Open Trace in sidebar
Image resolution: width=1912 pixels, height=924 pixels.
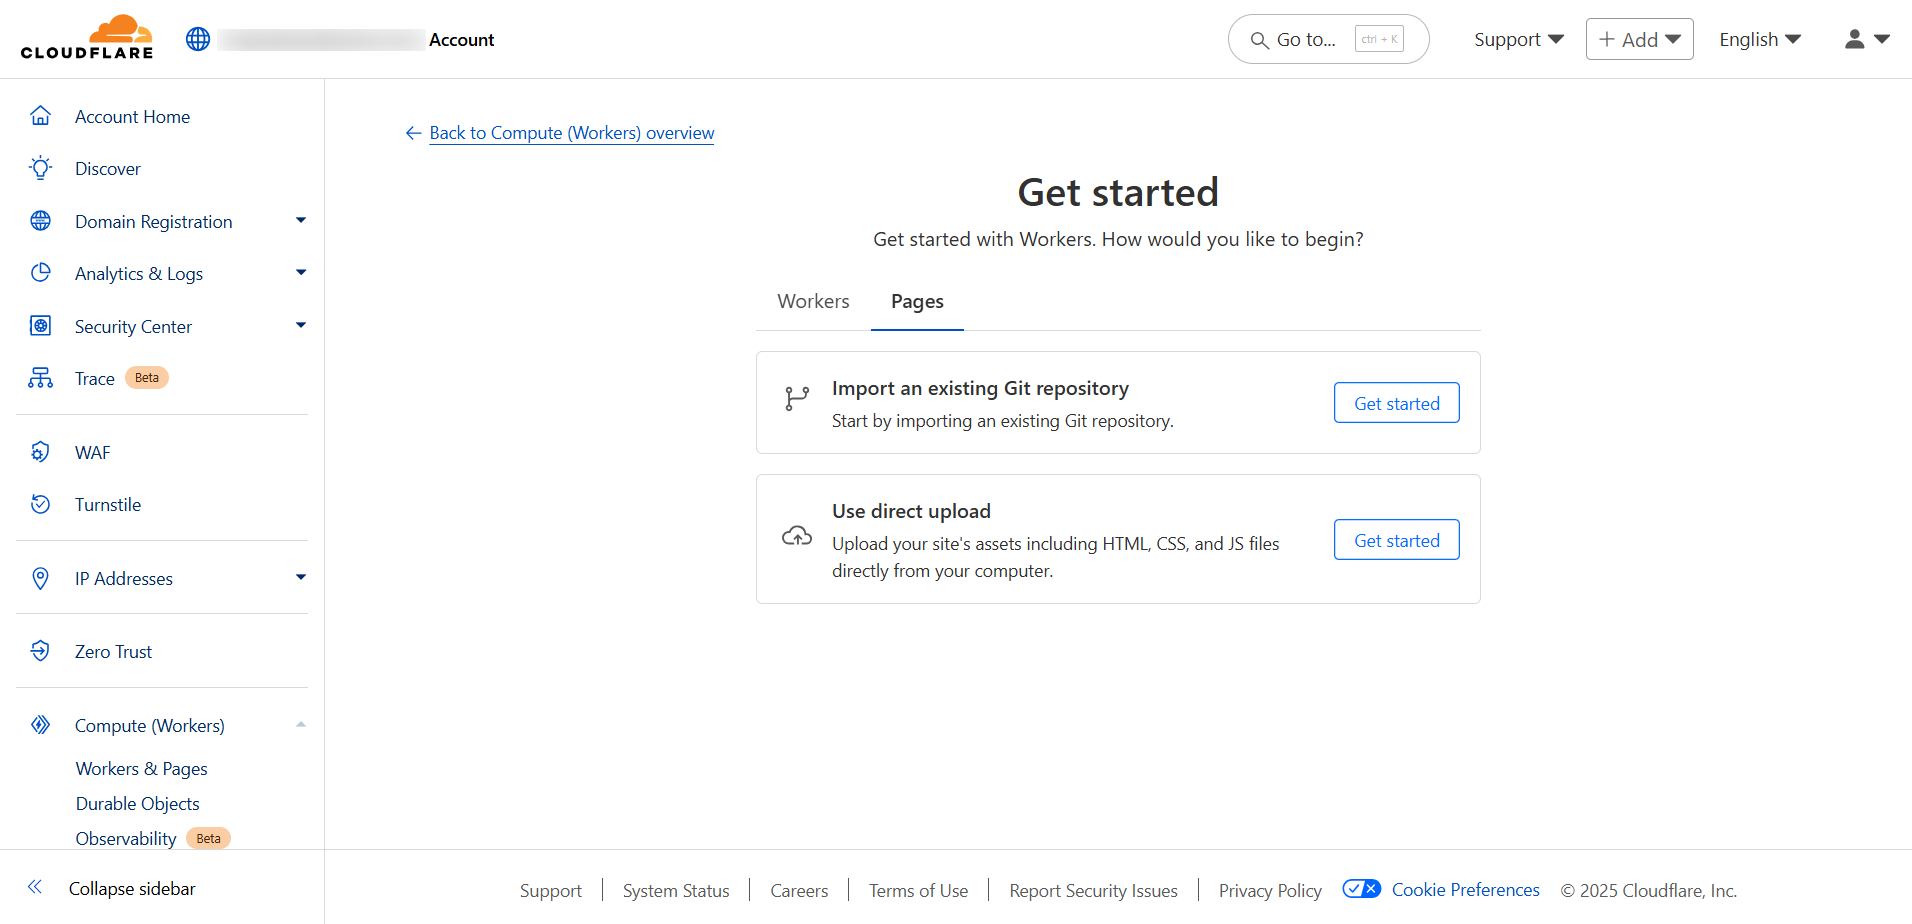coord(95,379)
